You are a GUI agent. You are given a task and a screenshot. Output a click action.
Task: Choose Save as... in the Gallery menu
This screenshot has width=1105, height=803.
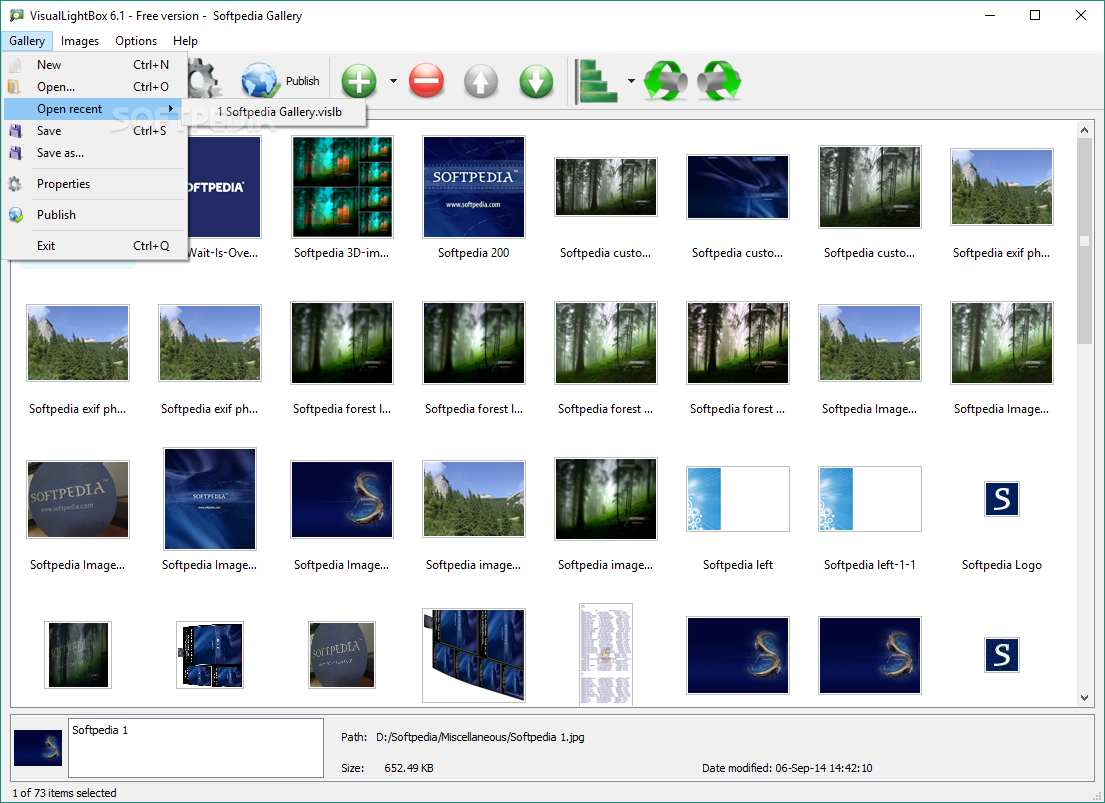(x=95, y=153)
